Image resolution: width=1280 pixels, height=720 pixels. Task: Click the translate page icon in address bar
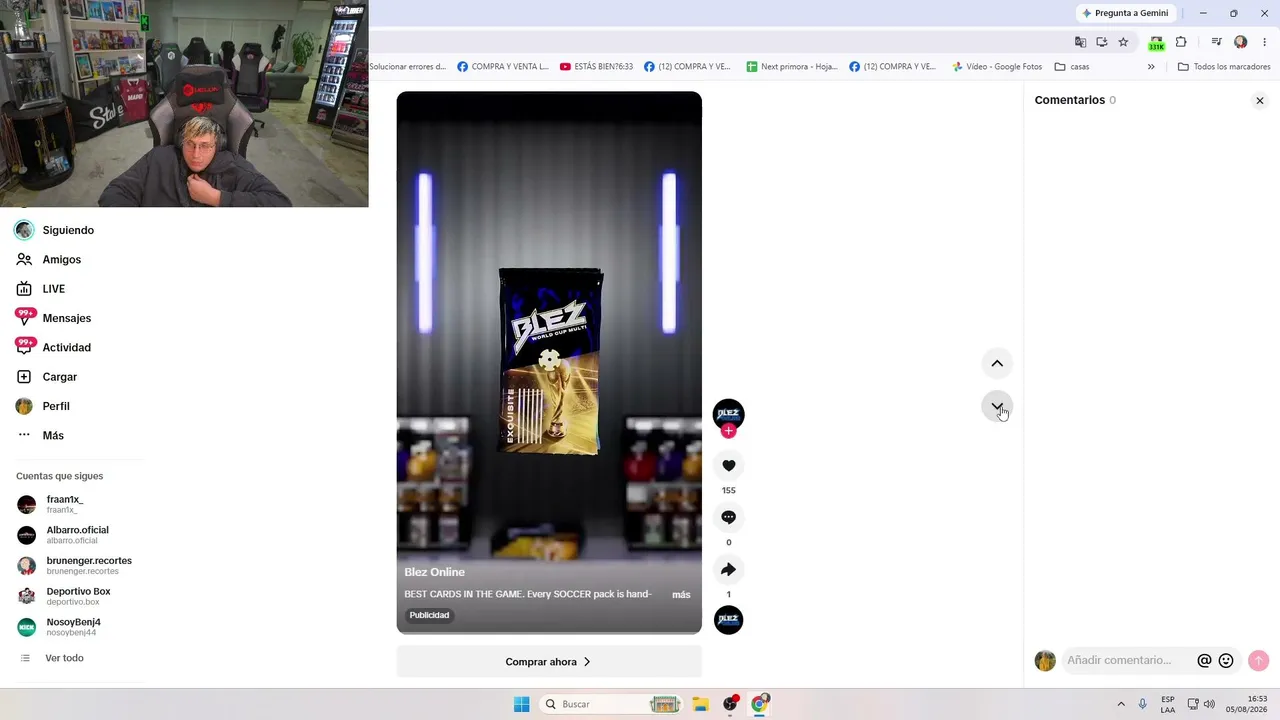1080,42
